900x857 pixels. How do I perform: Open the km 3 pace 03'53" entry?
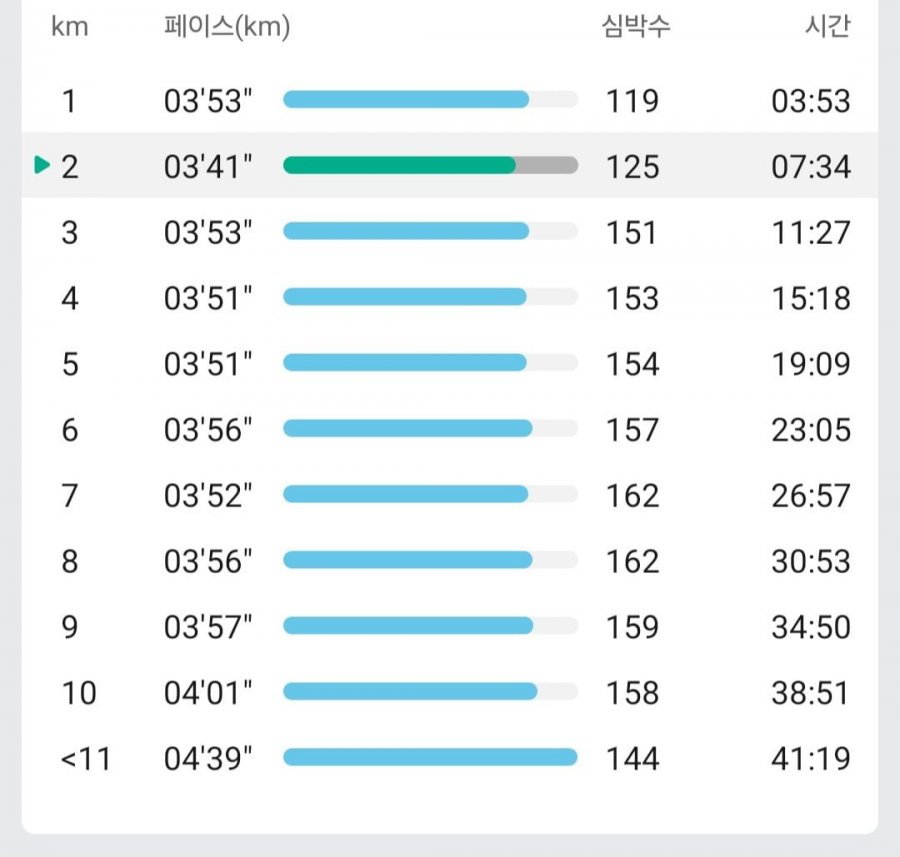tap(208, 232)
